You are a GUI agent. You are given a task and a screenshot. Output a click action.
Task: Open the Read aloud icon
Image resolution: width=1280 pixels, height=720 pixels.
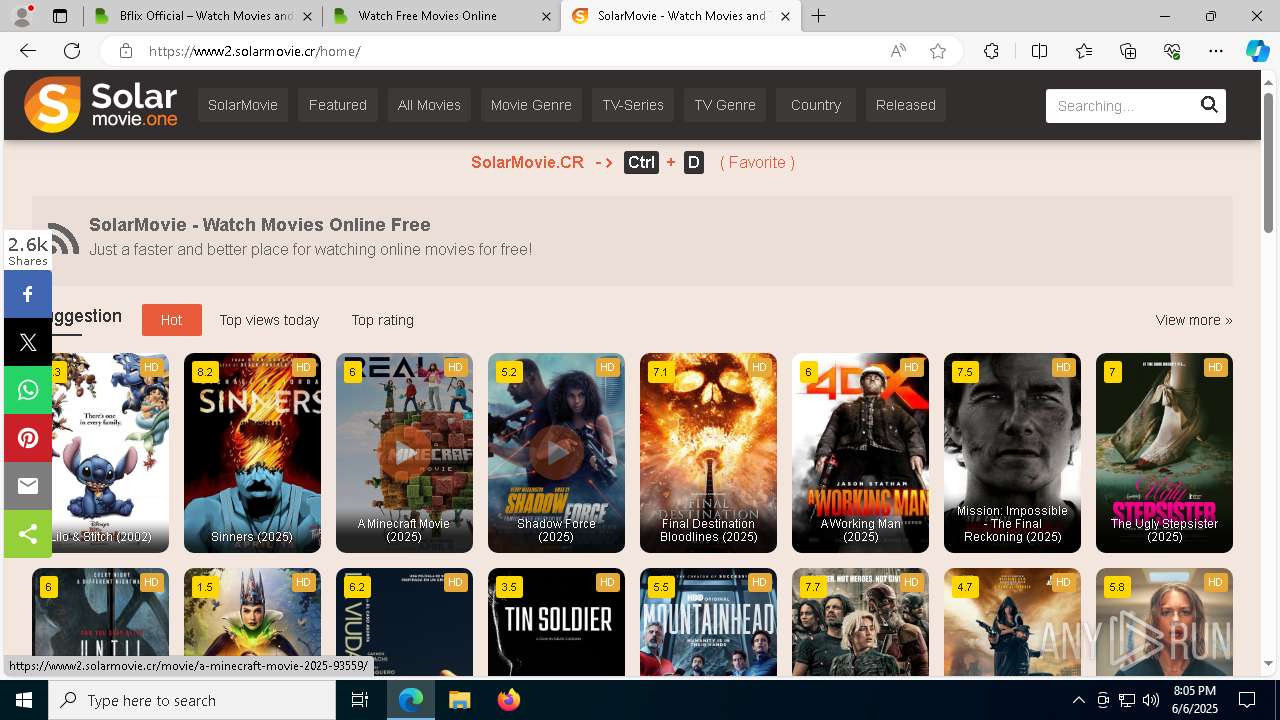tap(898, 51)
